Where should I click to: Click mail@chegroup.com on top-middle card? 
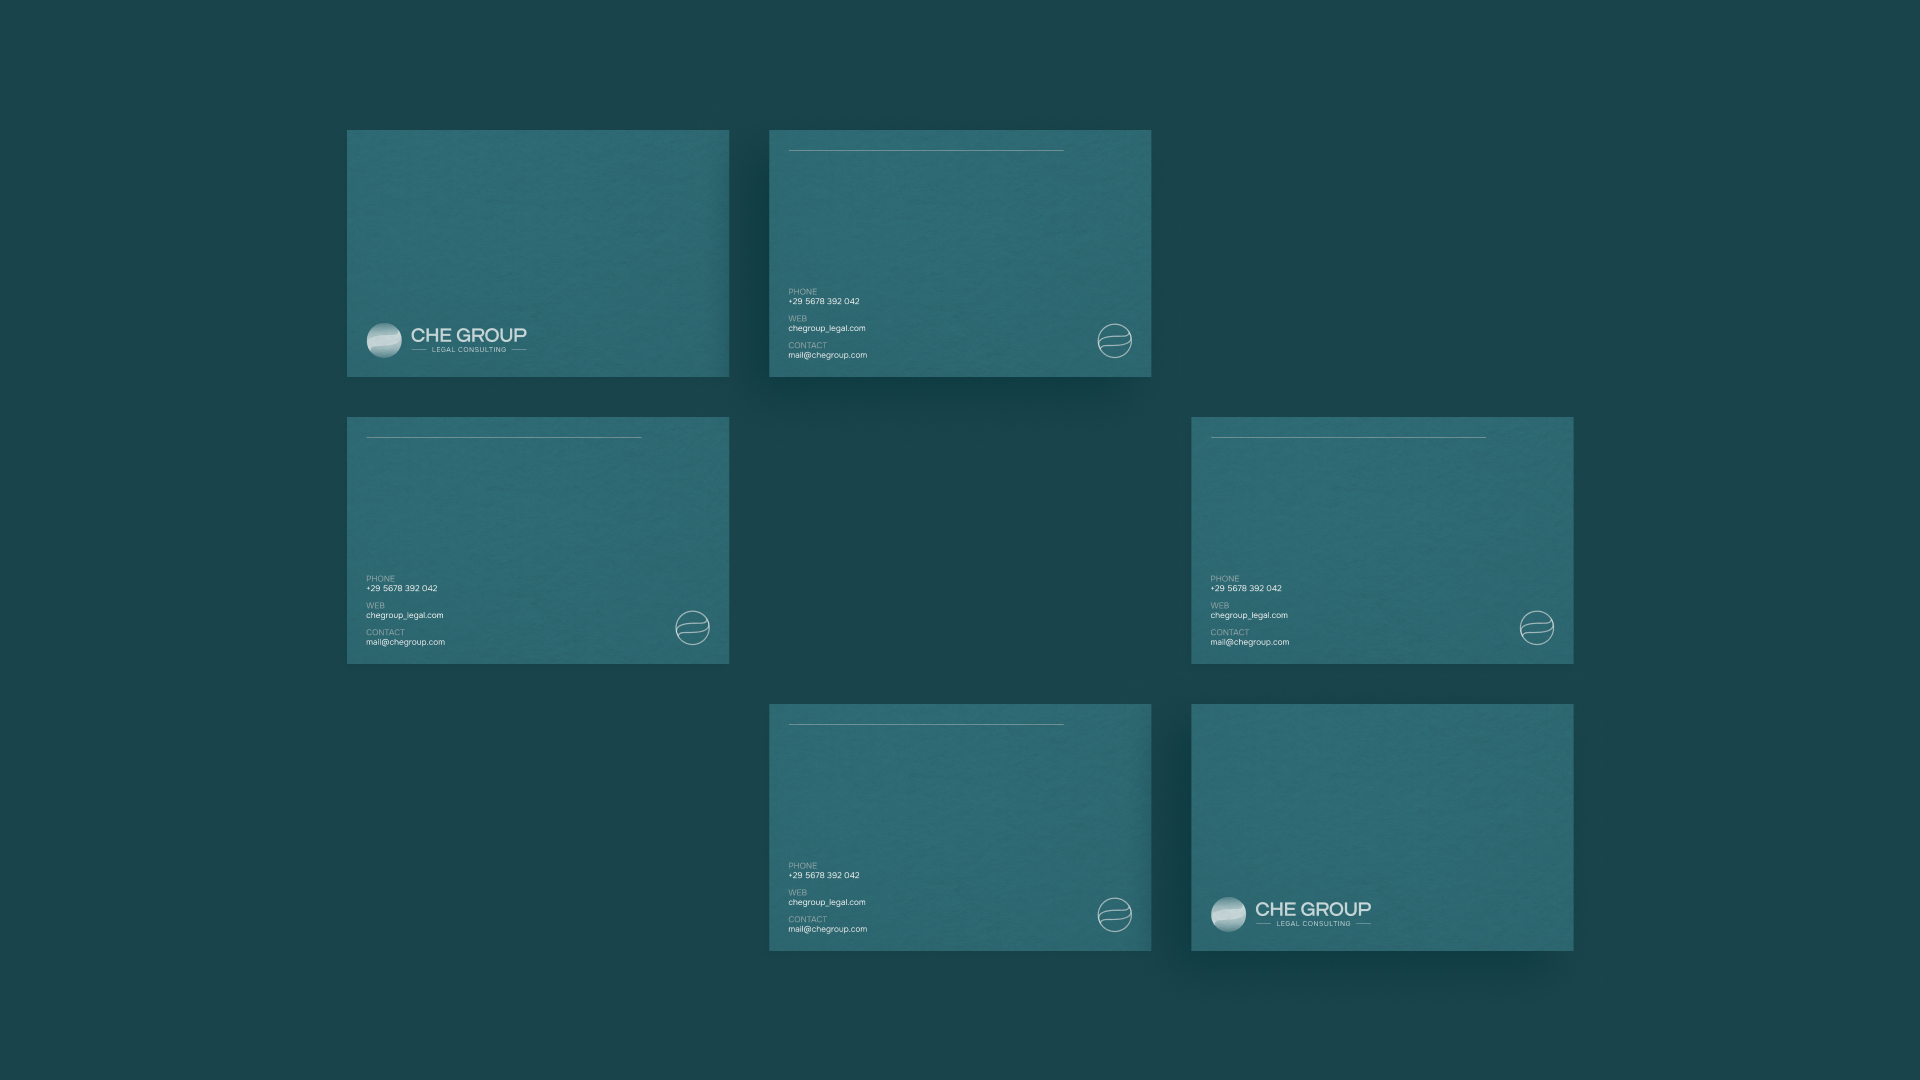click(828, 355)
